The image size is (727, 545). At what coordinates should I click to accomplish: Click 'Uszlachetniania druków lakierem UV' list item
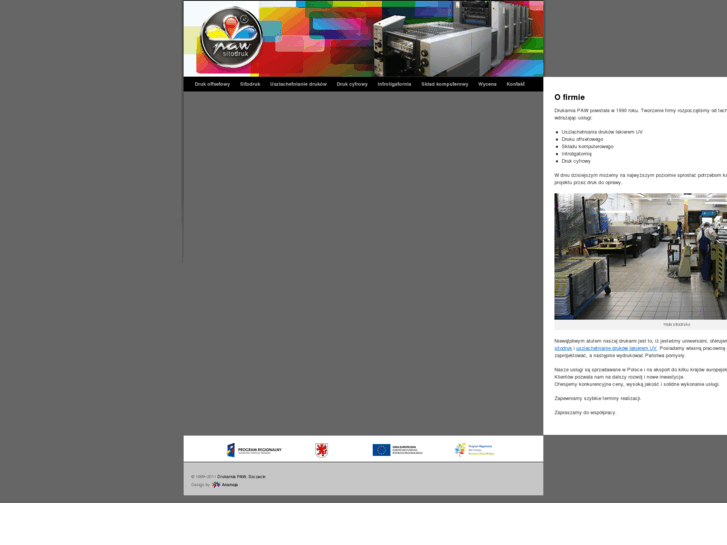[x=602, y=132]
